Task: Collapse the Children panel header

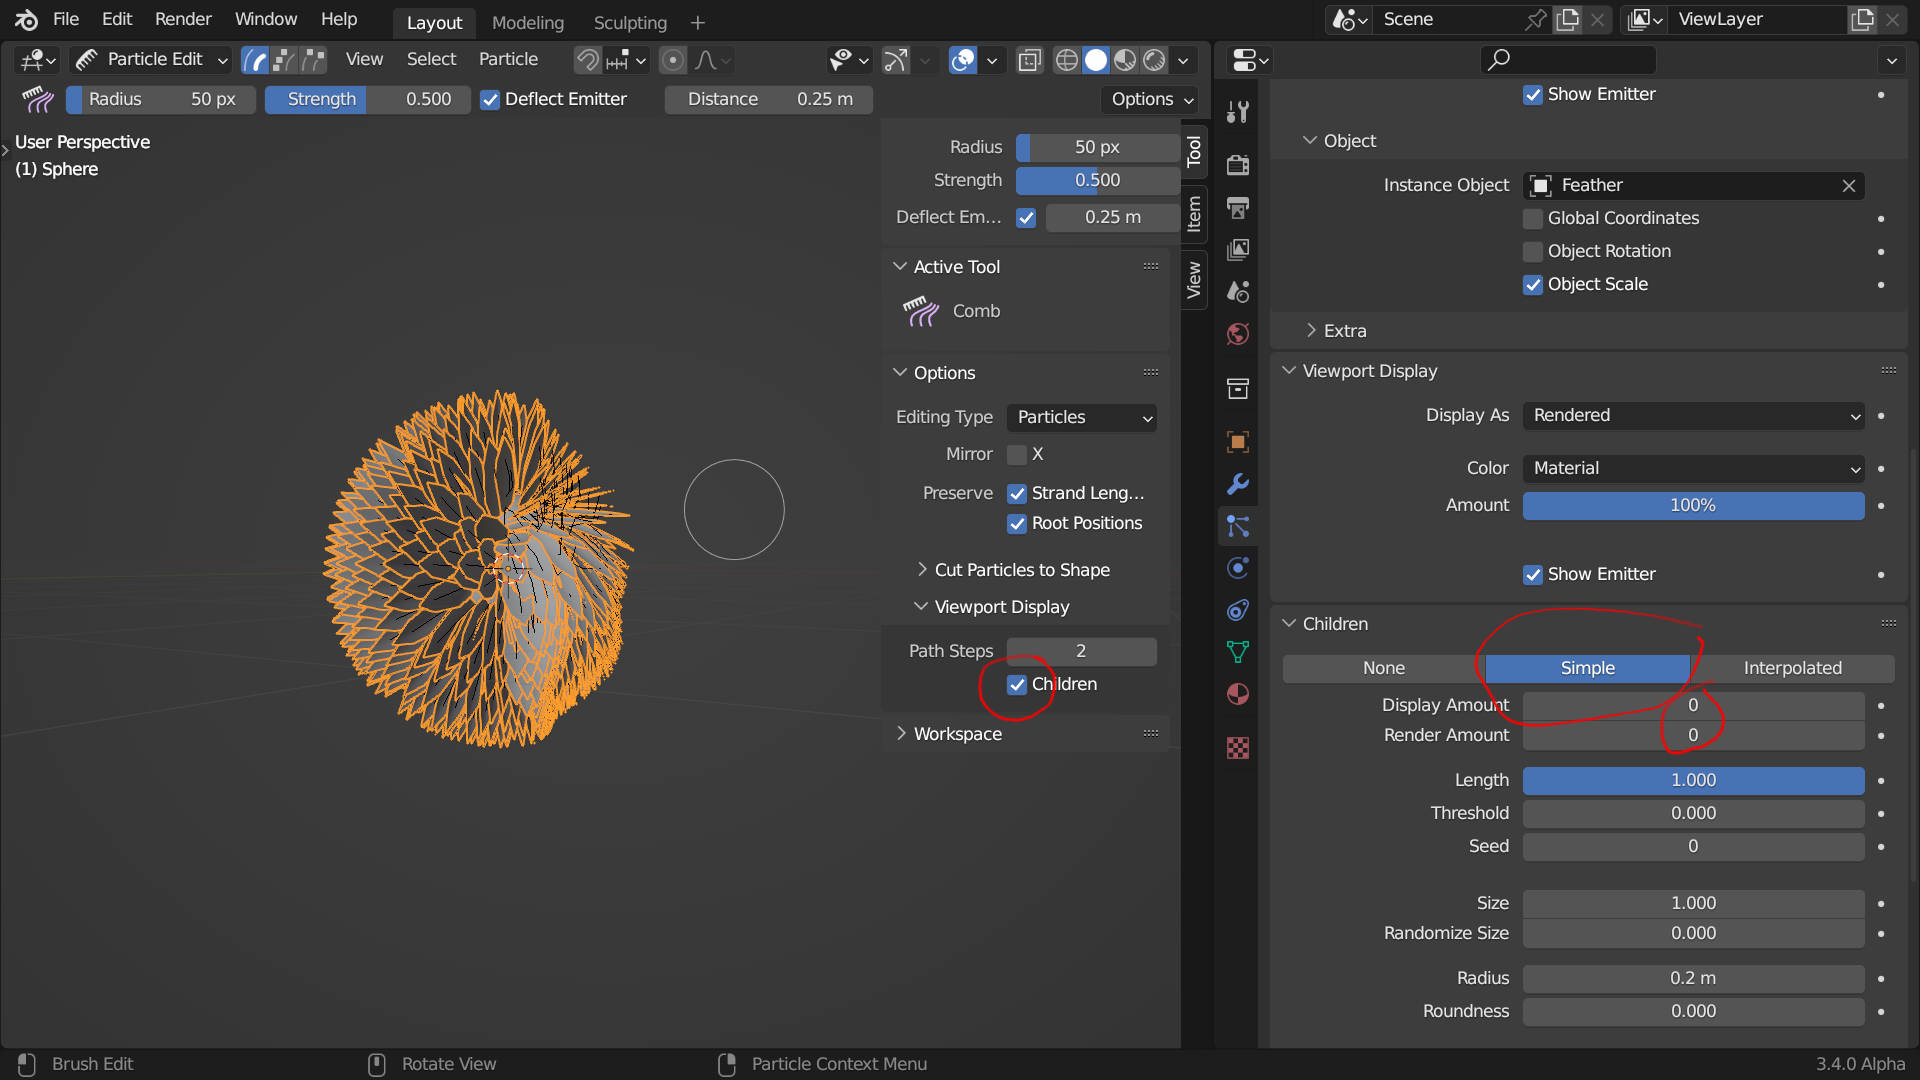Action: tap(1334, 623)
